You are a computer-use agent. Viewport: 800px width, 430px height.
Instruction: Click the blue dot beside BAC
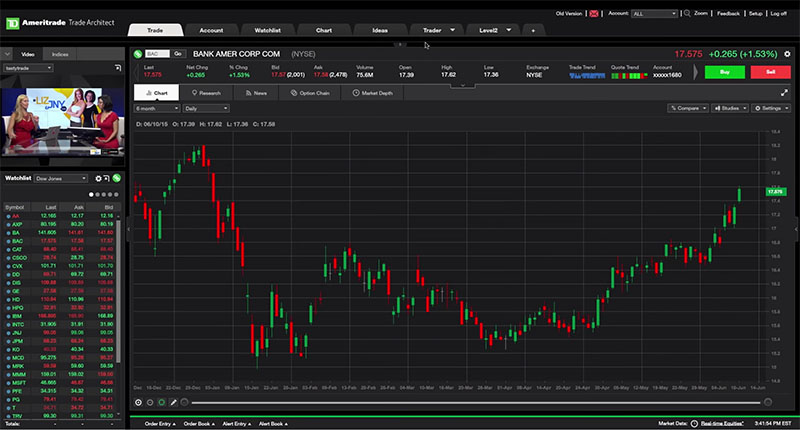click(x=8, y=241)
